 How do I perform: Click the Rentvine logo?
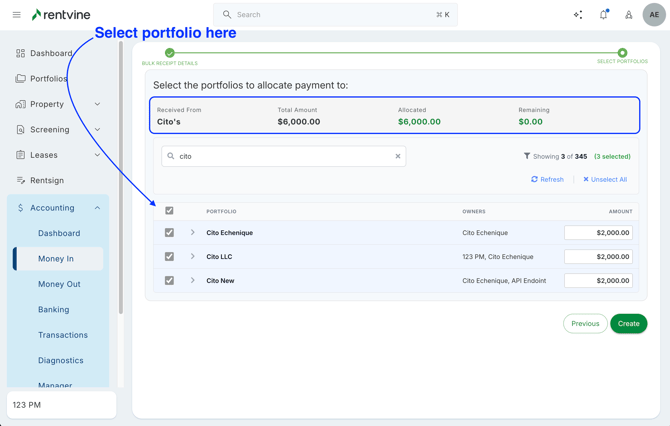tap(66, 15)
